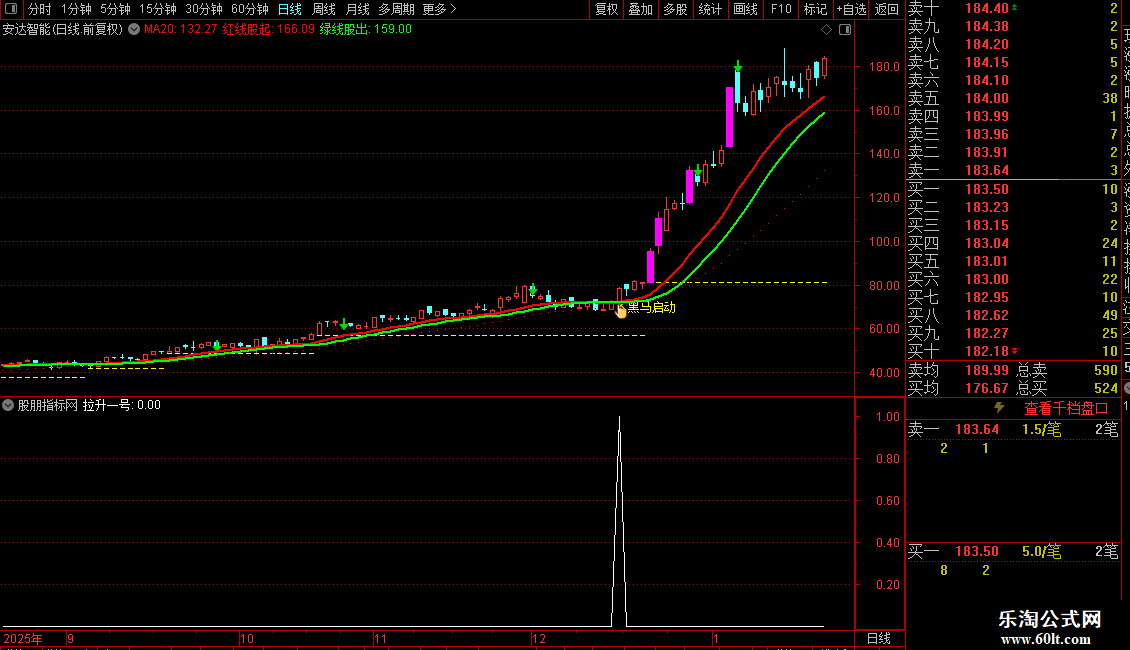The height and width of the screenshot is (650, 1130).
Task: Click the 总卖 volume 590
Action: tap(1105, 370)
